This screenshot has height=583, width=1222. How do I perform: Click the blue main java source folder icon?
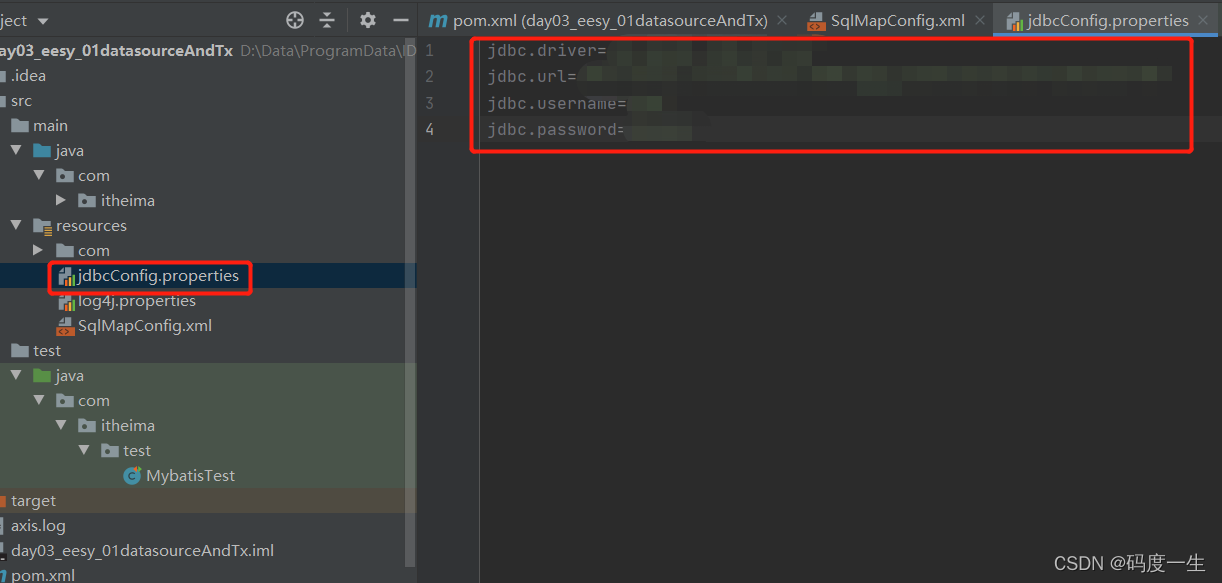42,150
